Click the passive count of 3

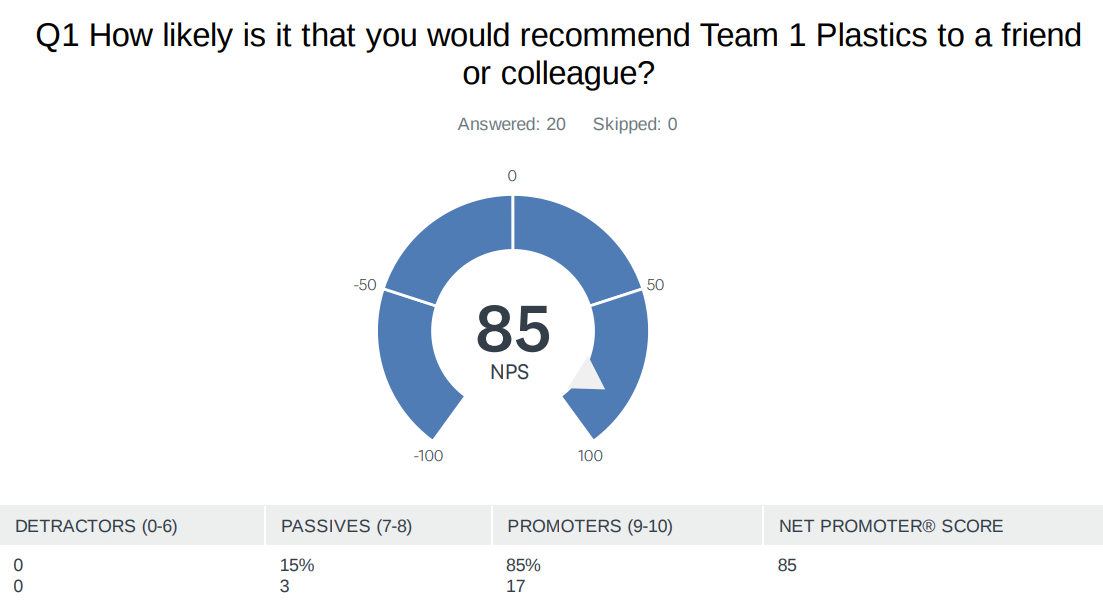(x=285, y=586)
